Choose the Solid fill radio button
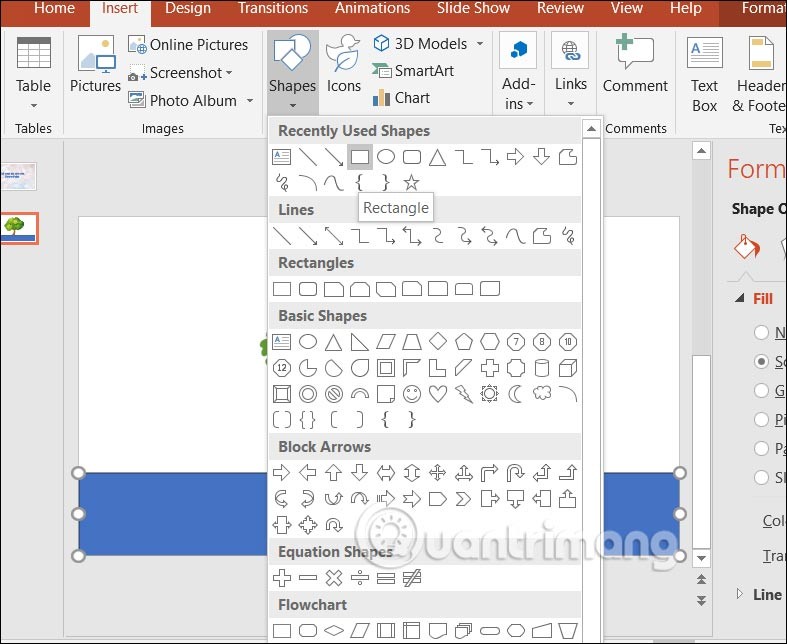The height and width of the screenshot is (644, 787). tap(762, 362)
